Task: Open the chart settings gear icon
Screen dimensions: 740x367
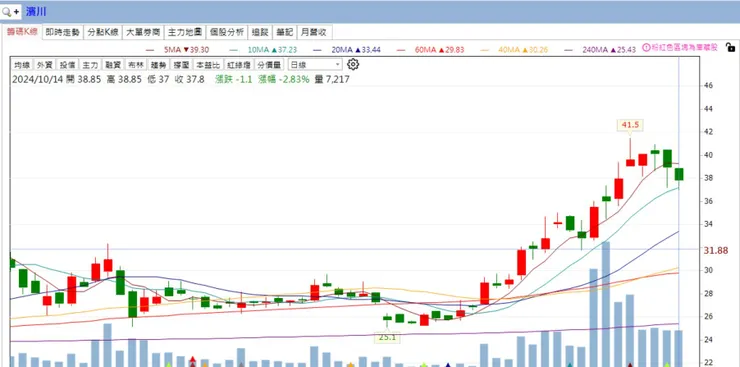Action: (x=353, y=65)
